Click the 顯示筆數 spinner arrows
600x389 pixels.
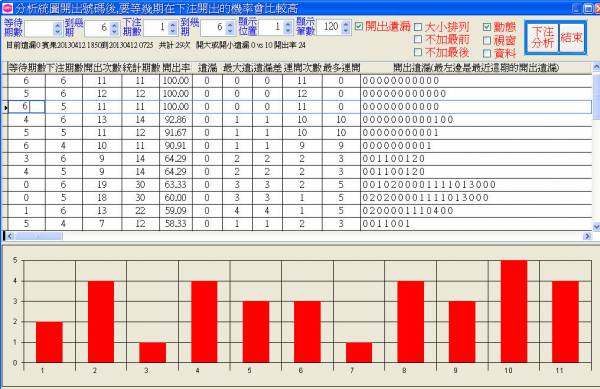pos(346,28)
